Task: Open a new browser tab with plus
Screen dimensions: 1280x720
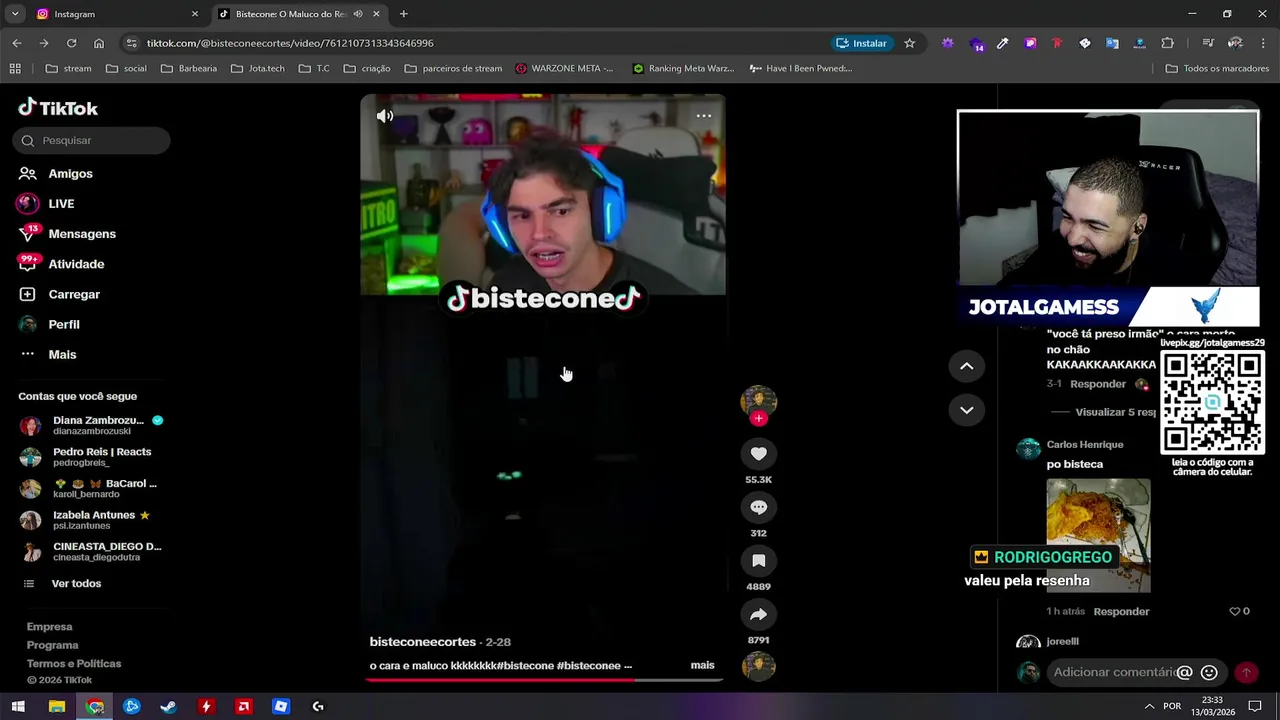Action: (x=403, y=14)
